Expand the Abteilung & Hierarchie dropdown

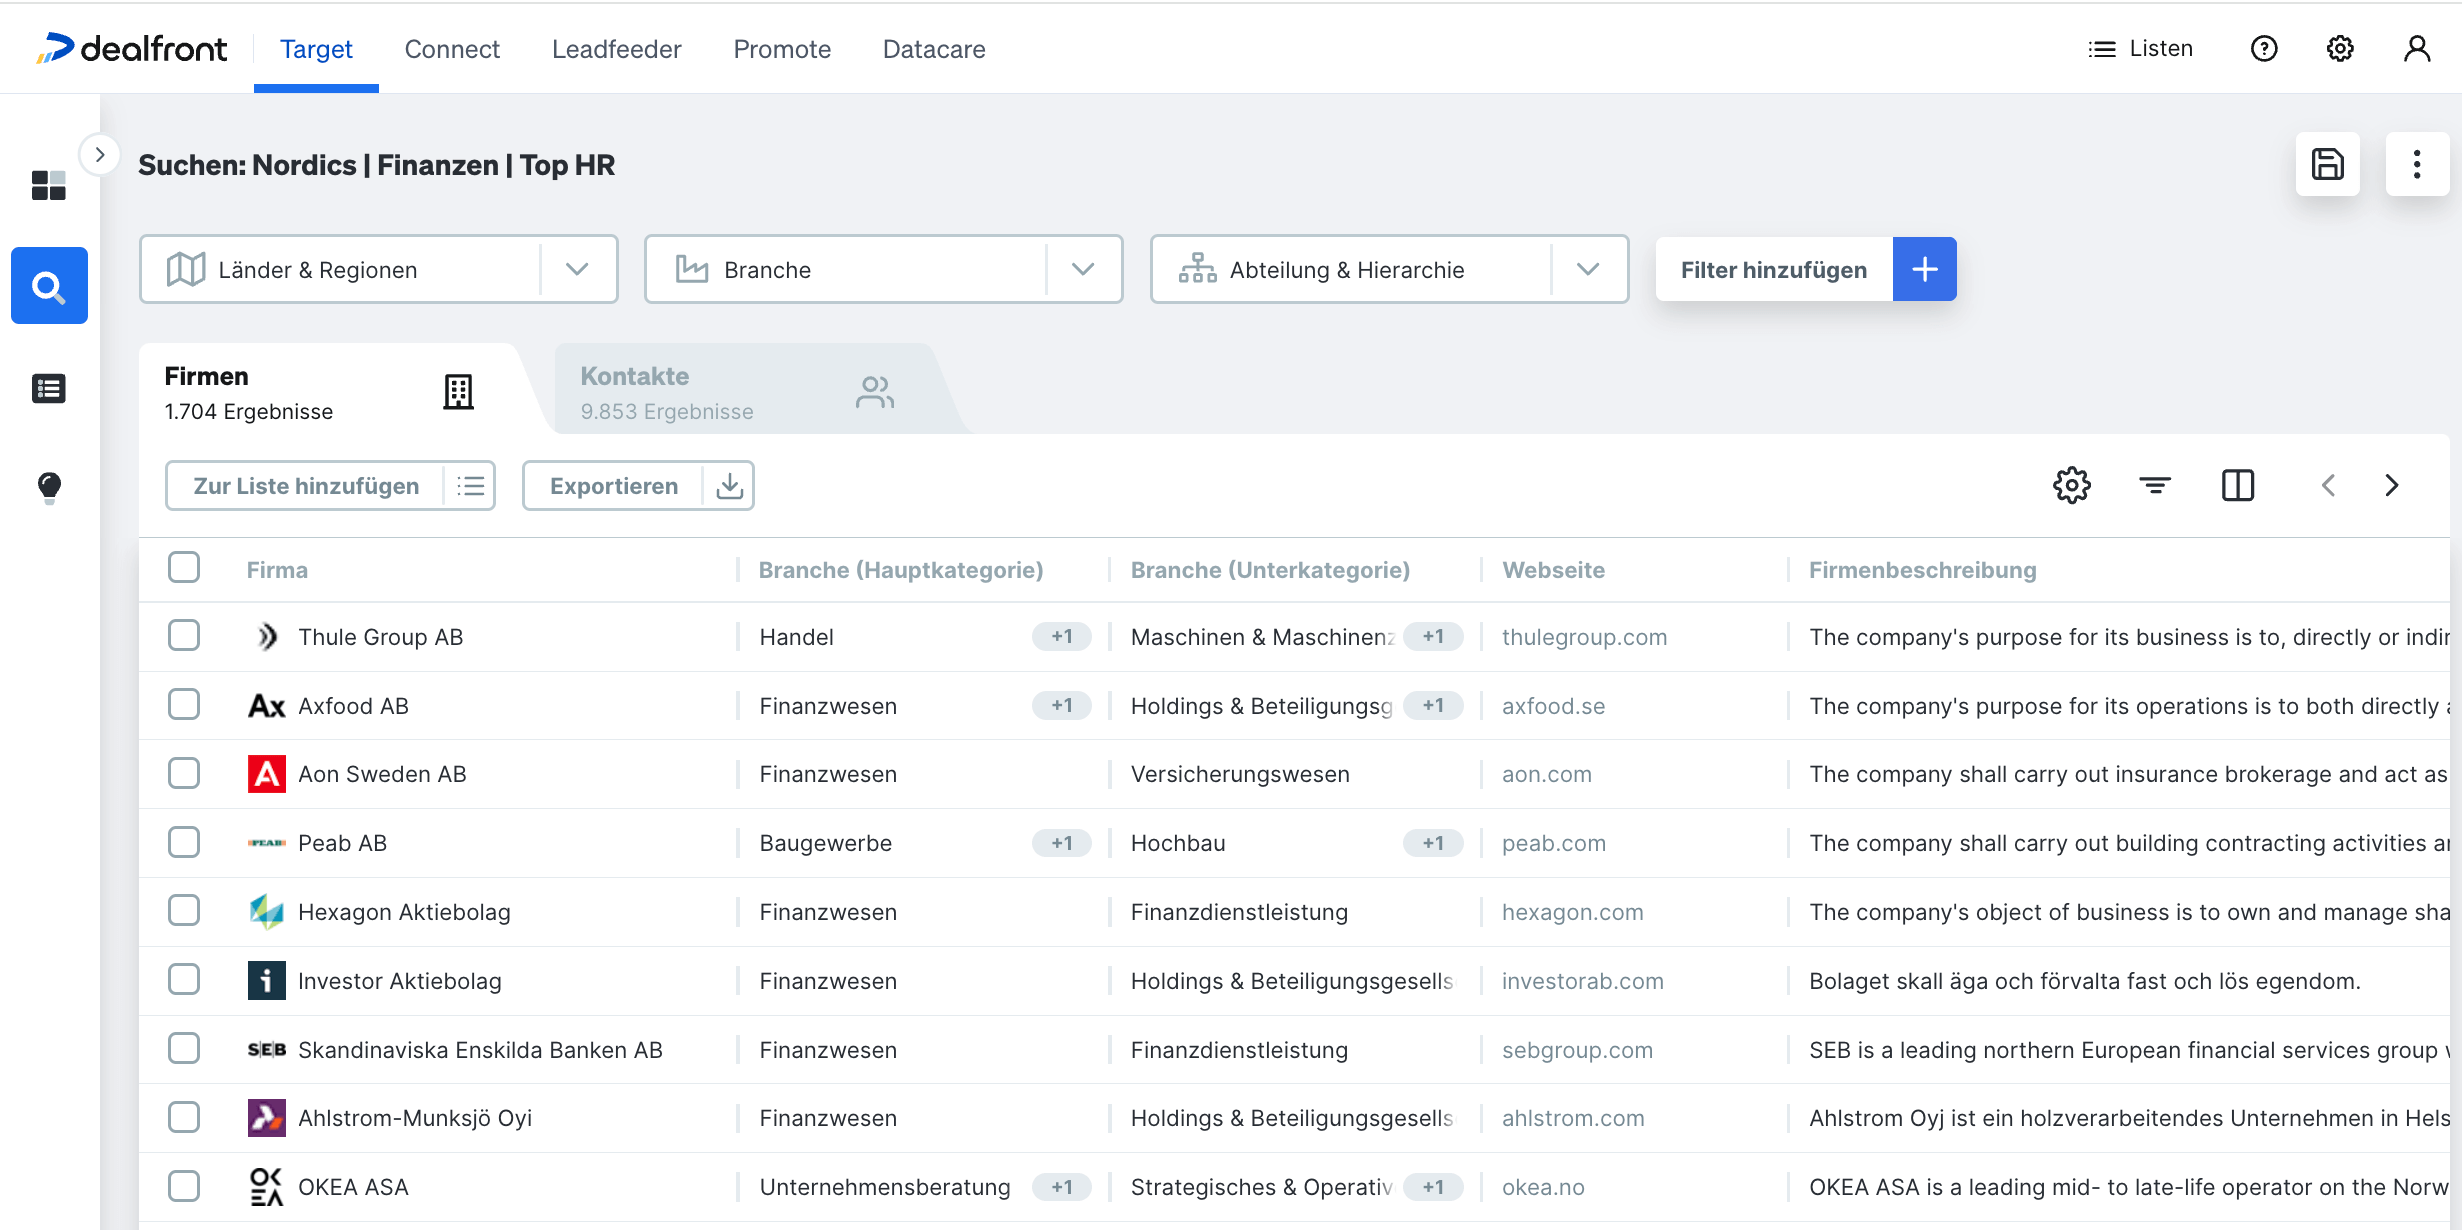(1587, 269)
